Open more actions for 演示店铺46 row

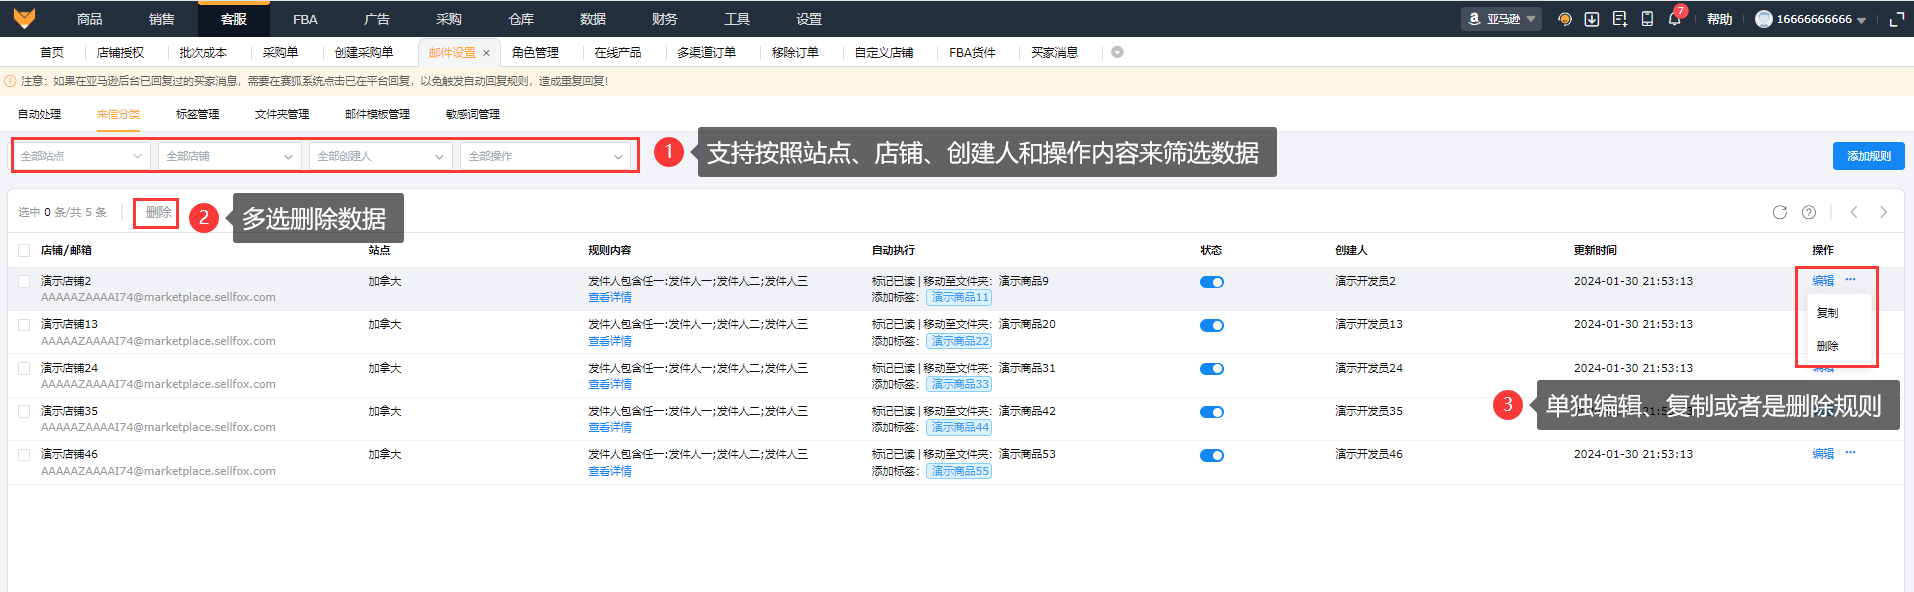pyautogui.click(x=1851, y=453)
